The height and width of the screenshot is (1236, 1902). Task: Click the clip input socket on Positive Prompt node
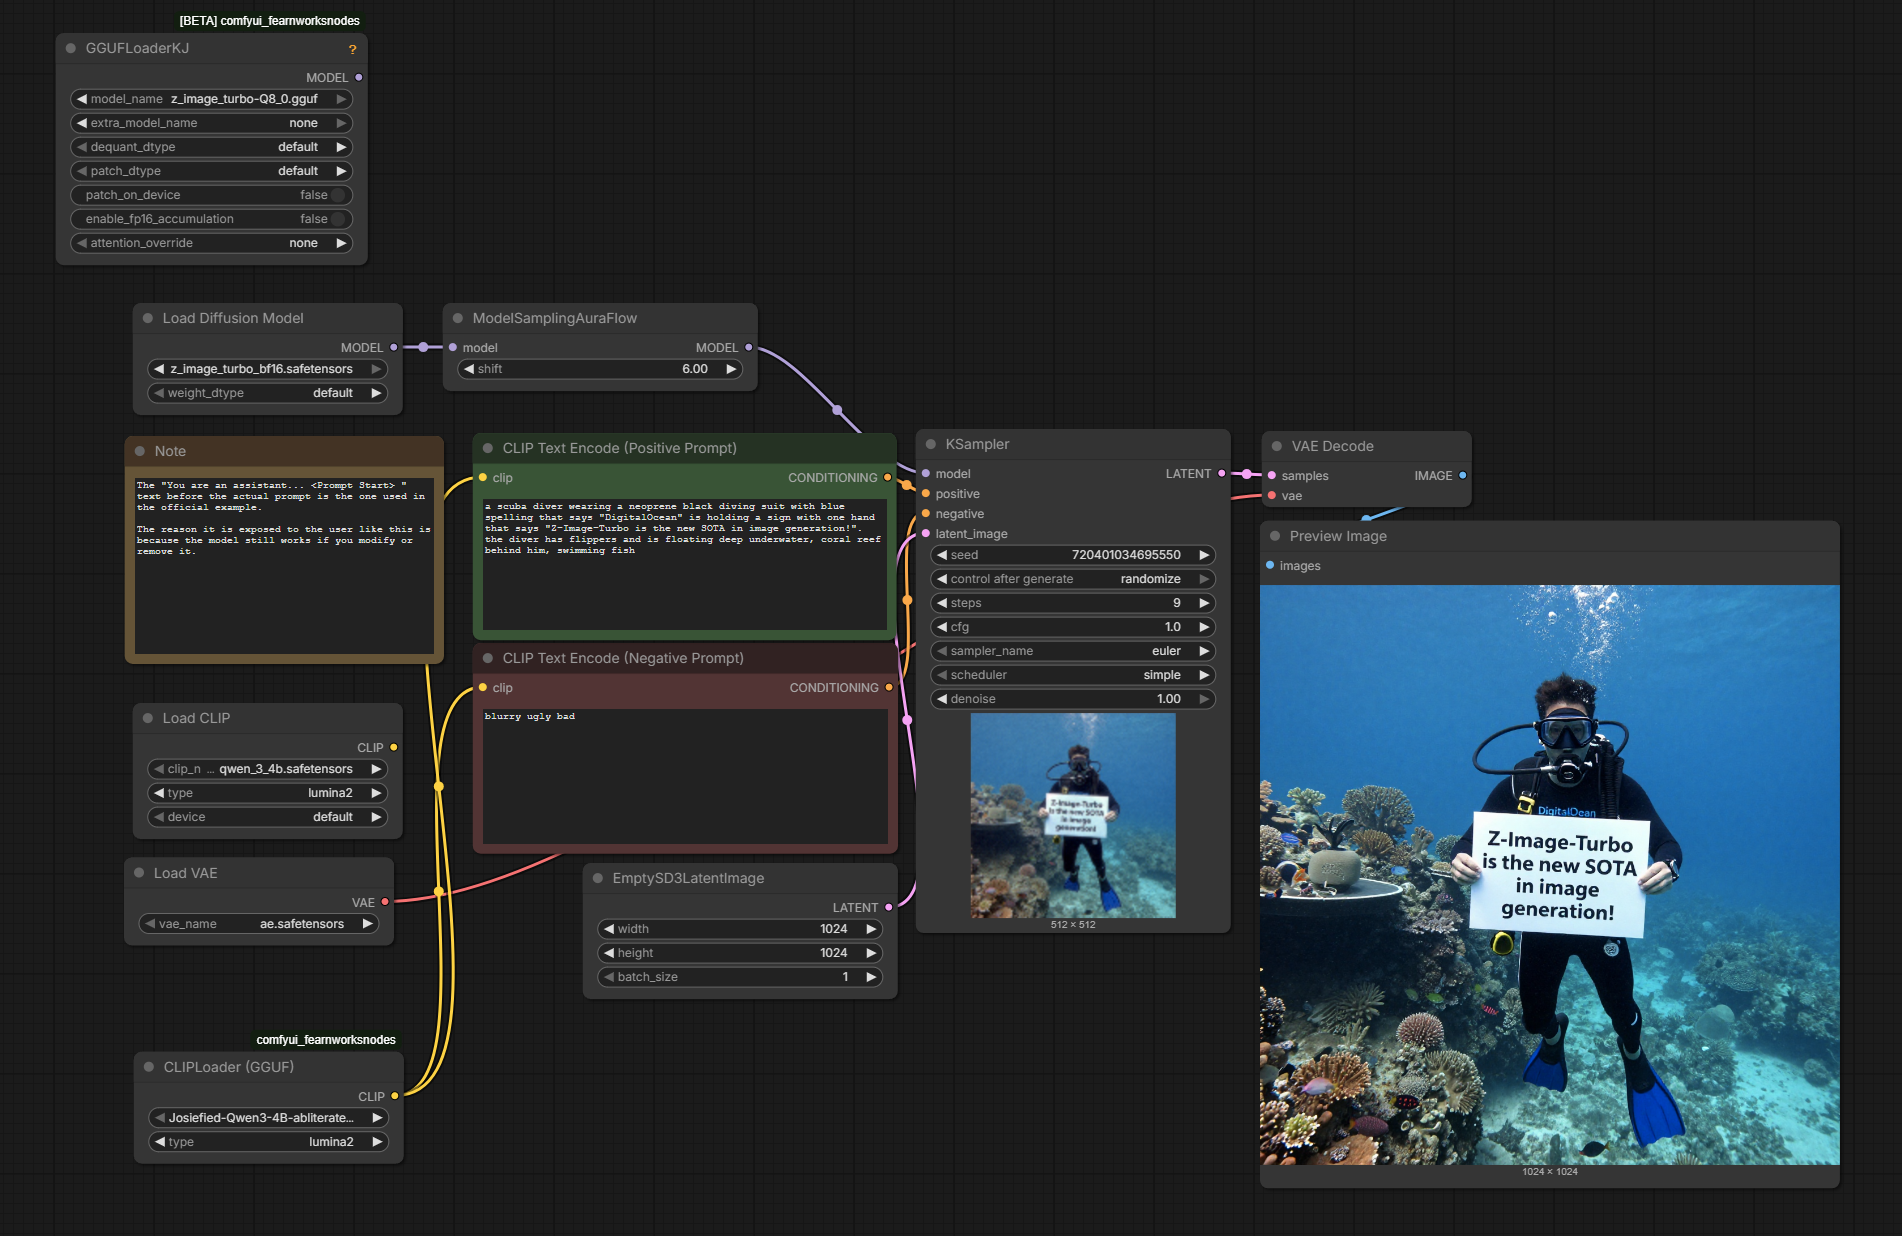(483, 477)
